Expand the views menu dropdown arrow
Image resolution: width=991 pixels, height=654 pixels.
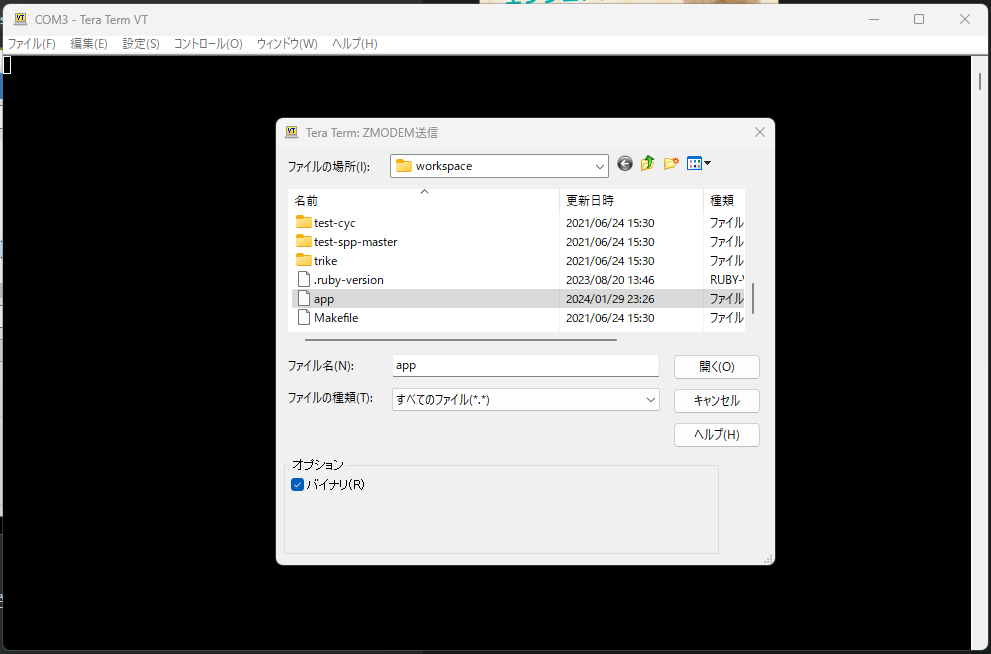tap(707, 163)
